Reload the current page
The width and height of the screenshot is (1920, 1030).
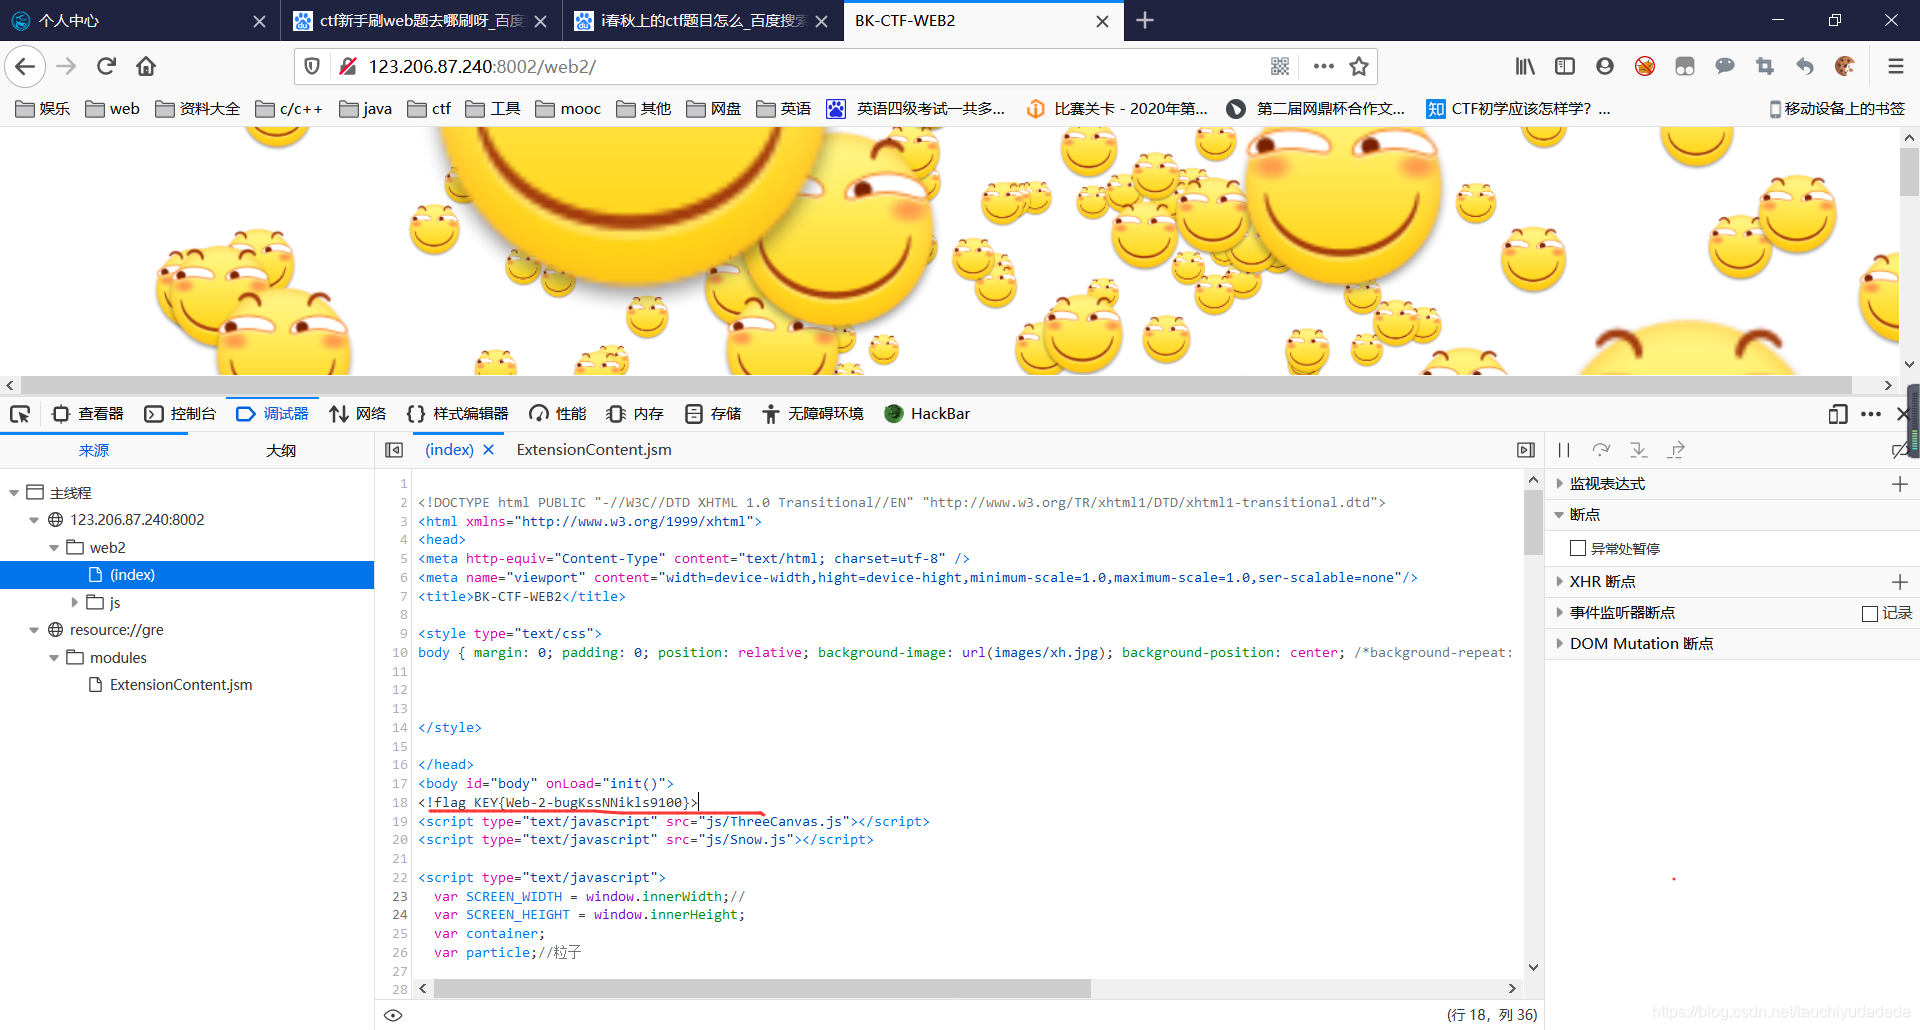106,66
